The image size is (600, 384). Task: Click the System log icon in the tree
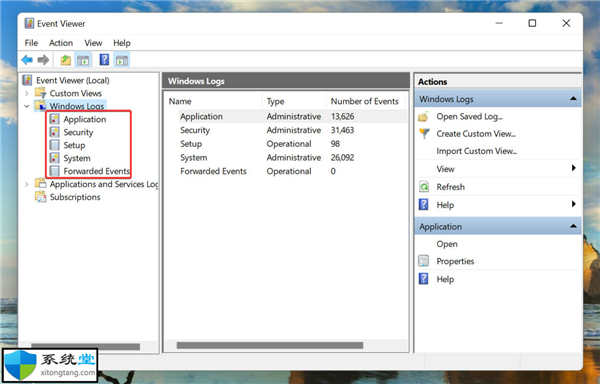55,158
